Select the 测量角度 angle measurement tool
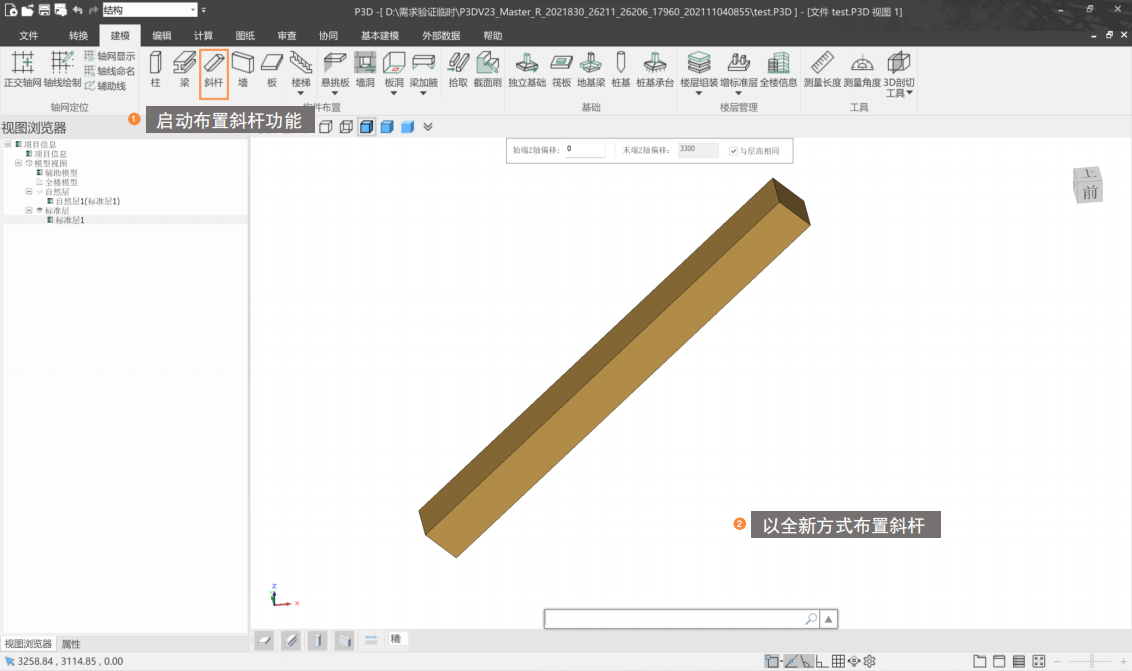This screenshot has height=671, width=1132. [x=862, y=70]
